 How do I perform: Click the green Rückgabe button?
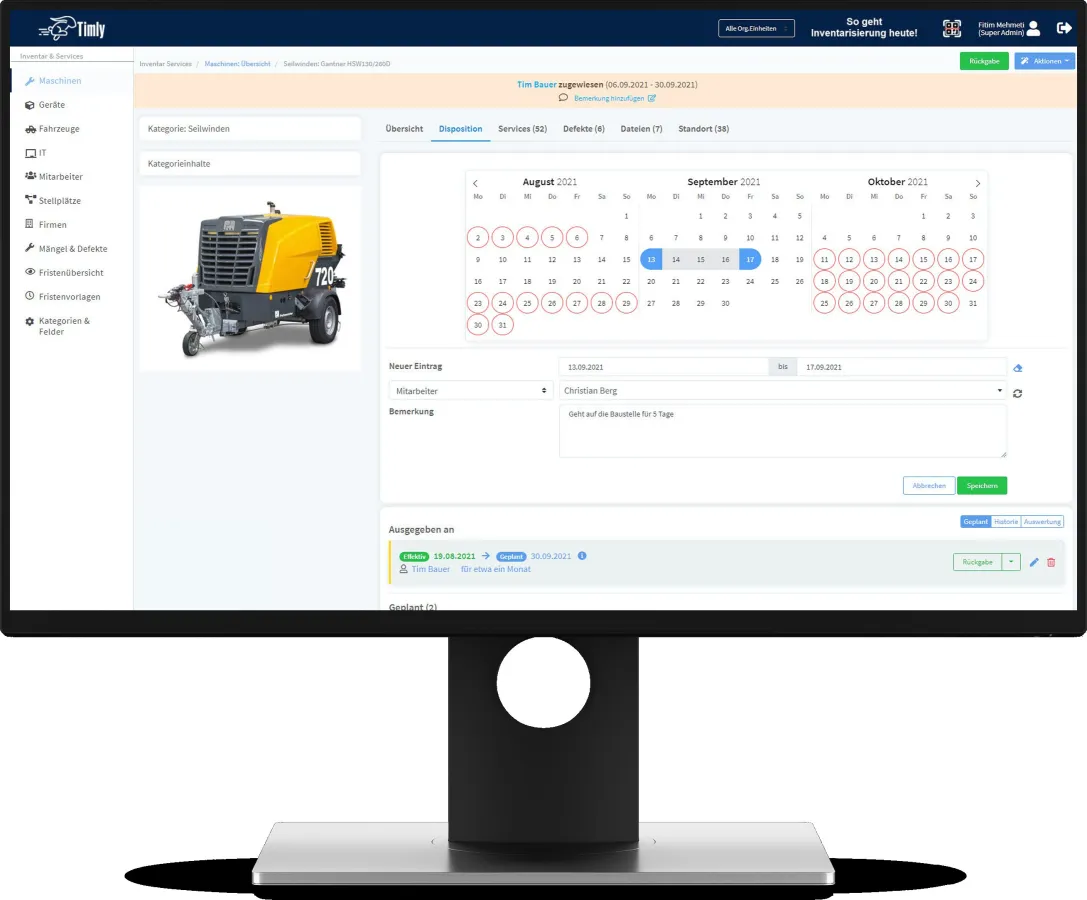(x=984, y=60)
